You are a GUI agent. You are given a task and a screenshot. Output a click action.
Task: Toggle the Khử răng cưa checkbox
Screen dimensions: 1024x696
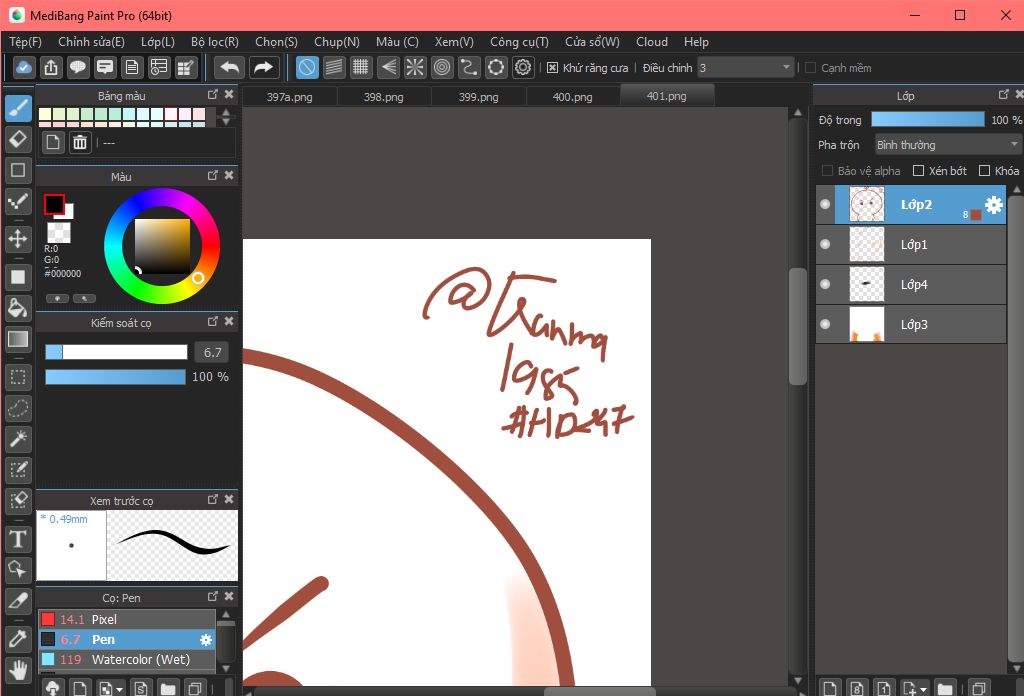552,68
